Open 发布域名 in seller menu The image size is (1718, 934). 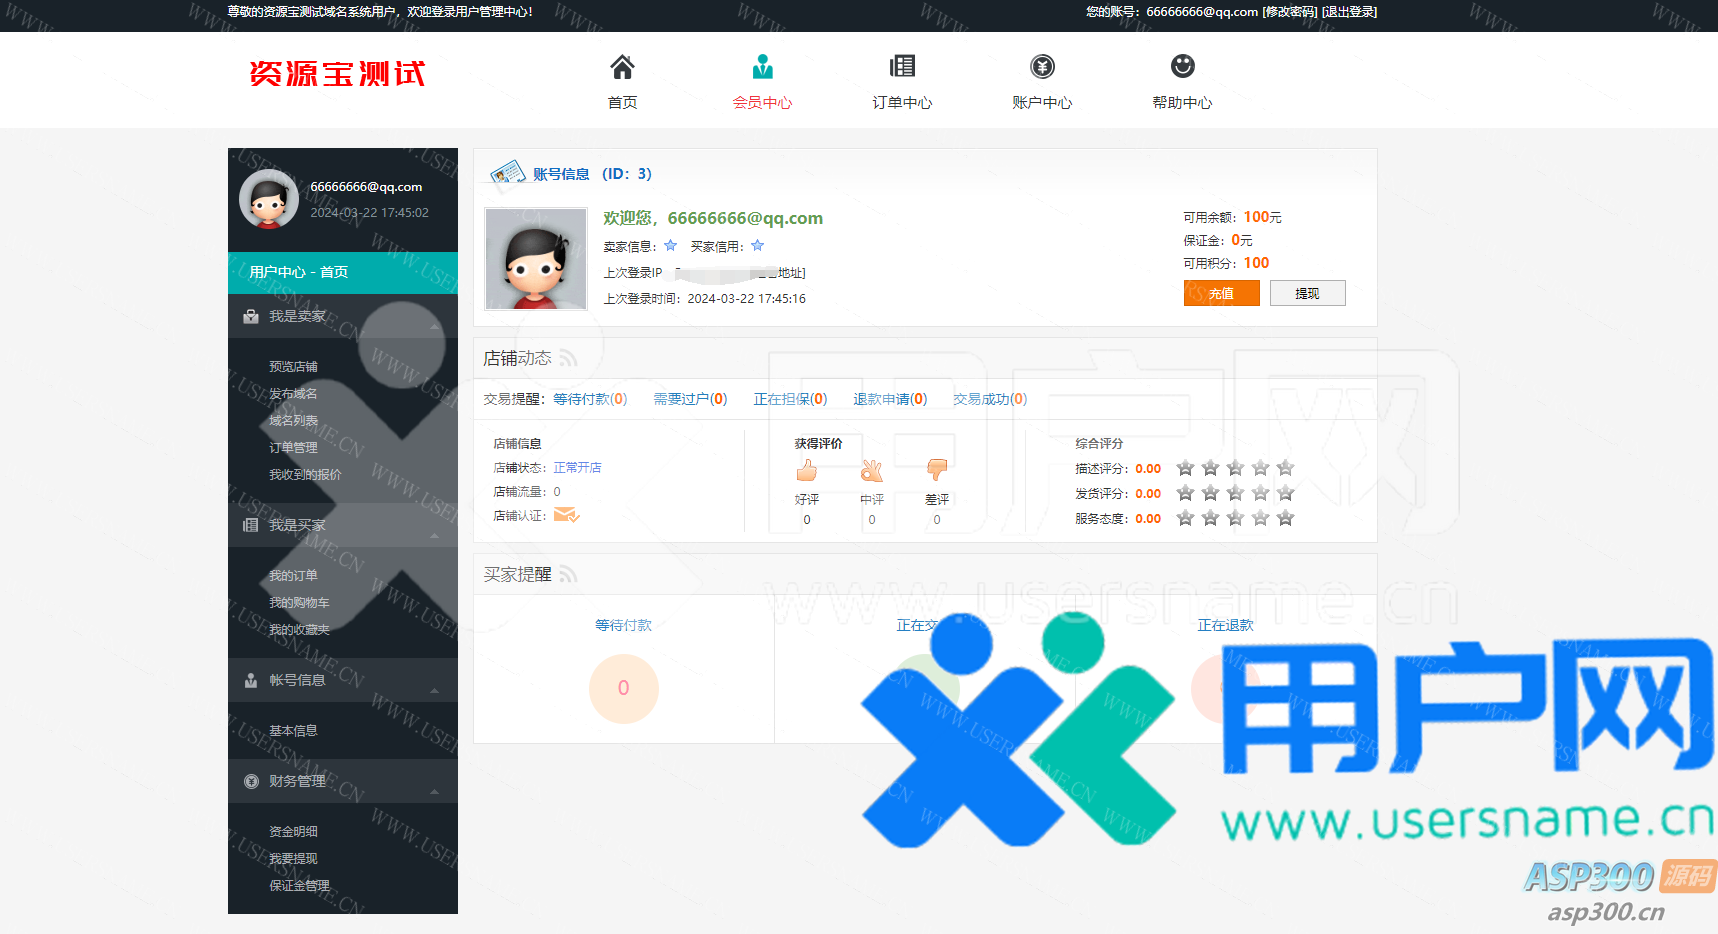click(x=293, y=394)
